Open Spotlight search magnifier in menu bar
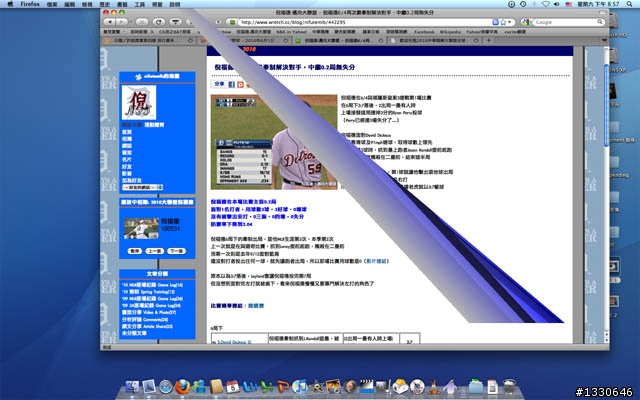The height and width of the screenshot is (400, 640). pos(630,4)
